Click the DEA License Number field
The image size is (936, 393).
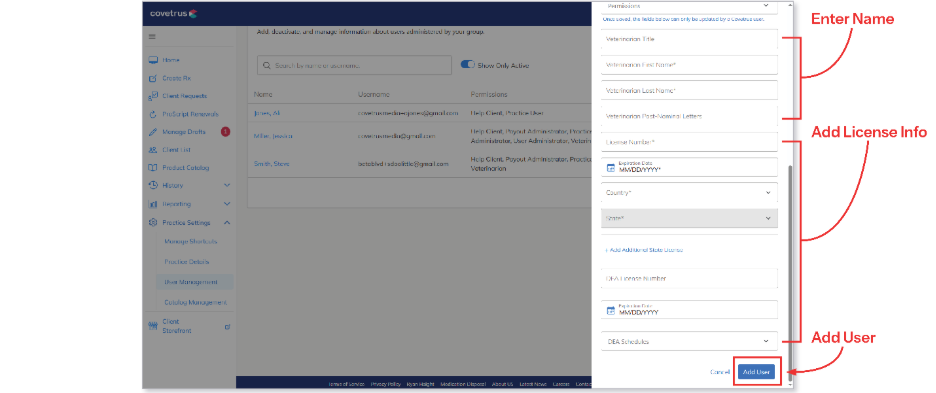point(689,278)
